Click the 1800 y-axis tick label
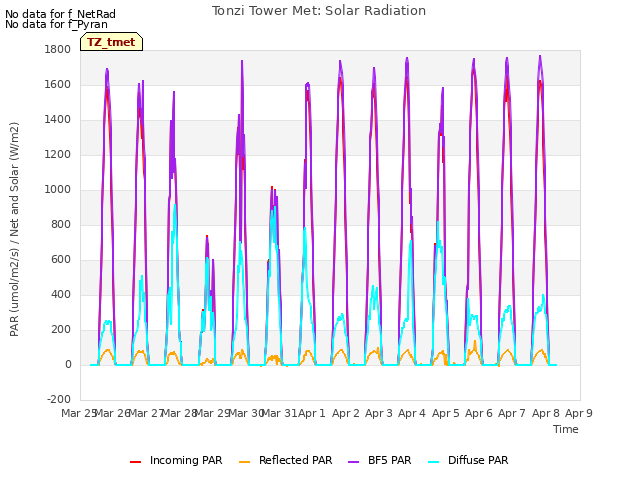640x480 pixels. coord(58,49)
